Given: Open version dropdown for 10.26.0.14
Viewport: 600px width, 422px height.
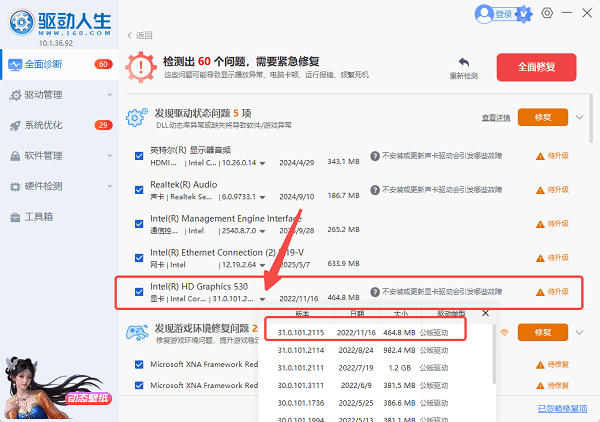Looking at the screenshot, I should coord(262,163).
